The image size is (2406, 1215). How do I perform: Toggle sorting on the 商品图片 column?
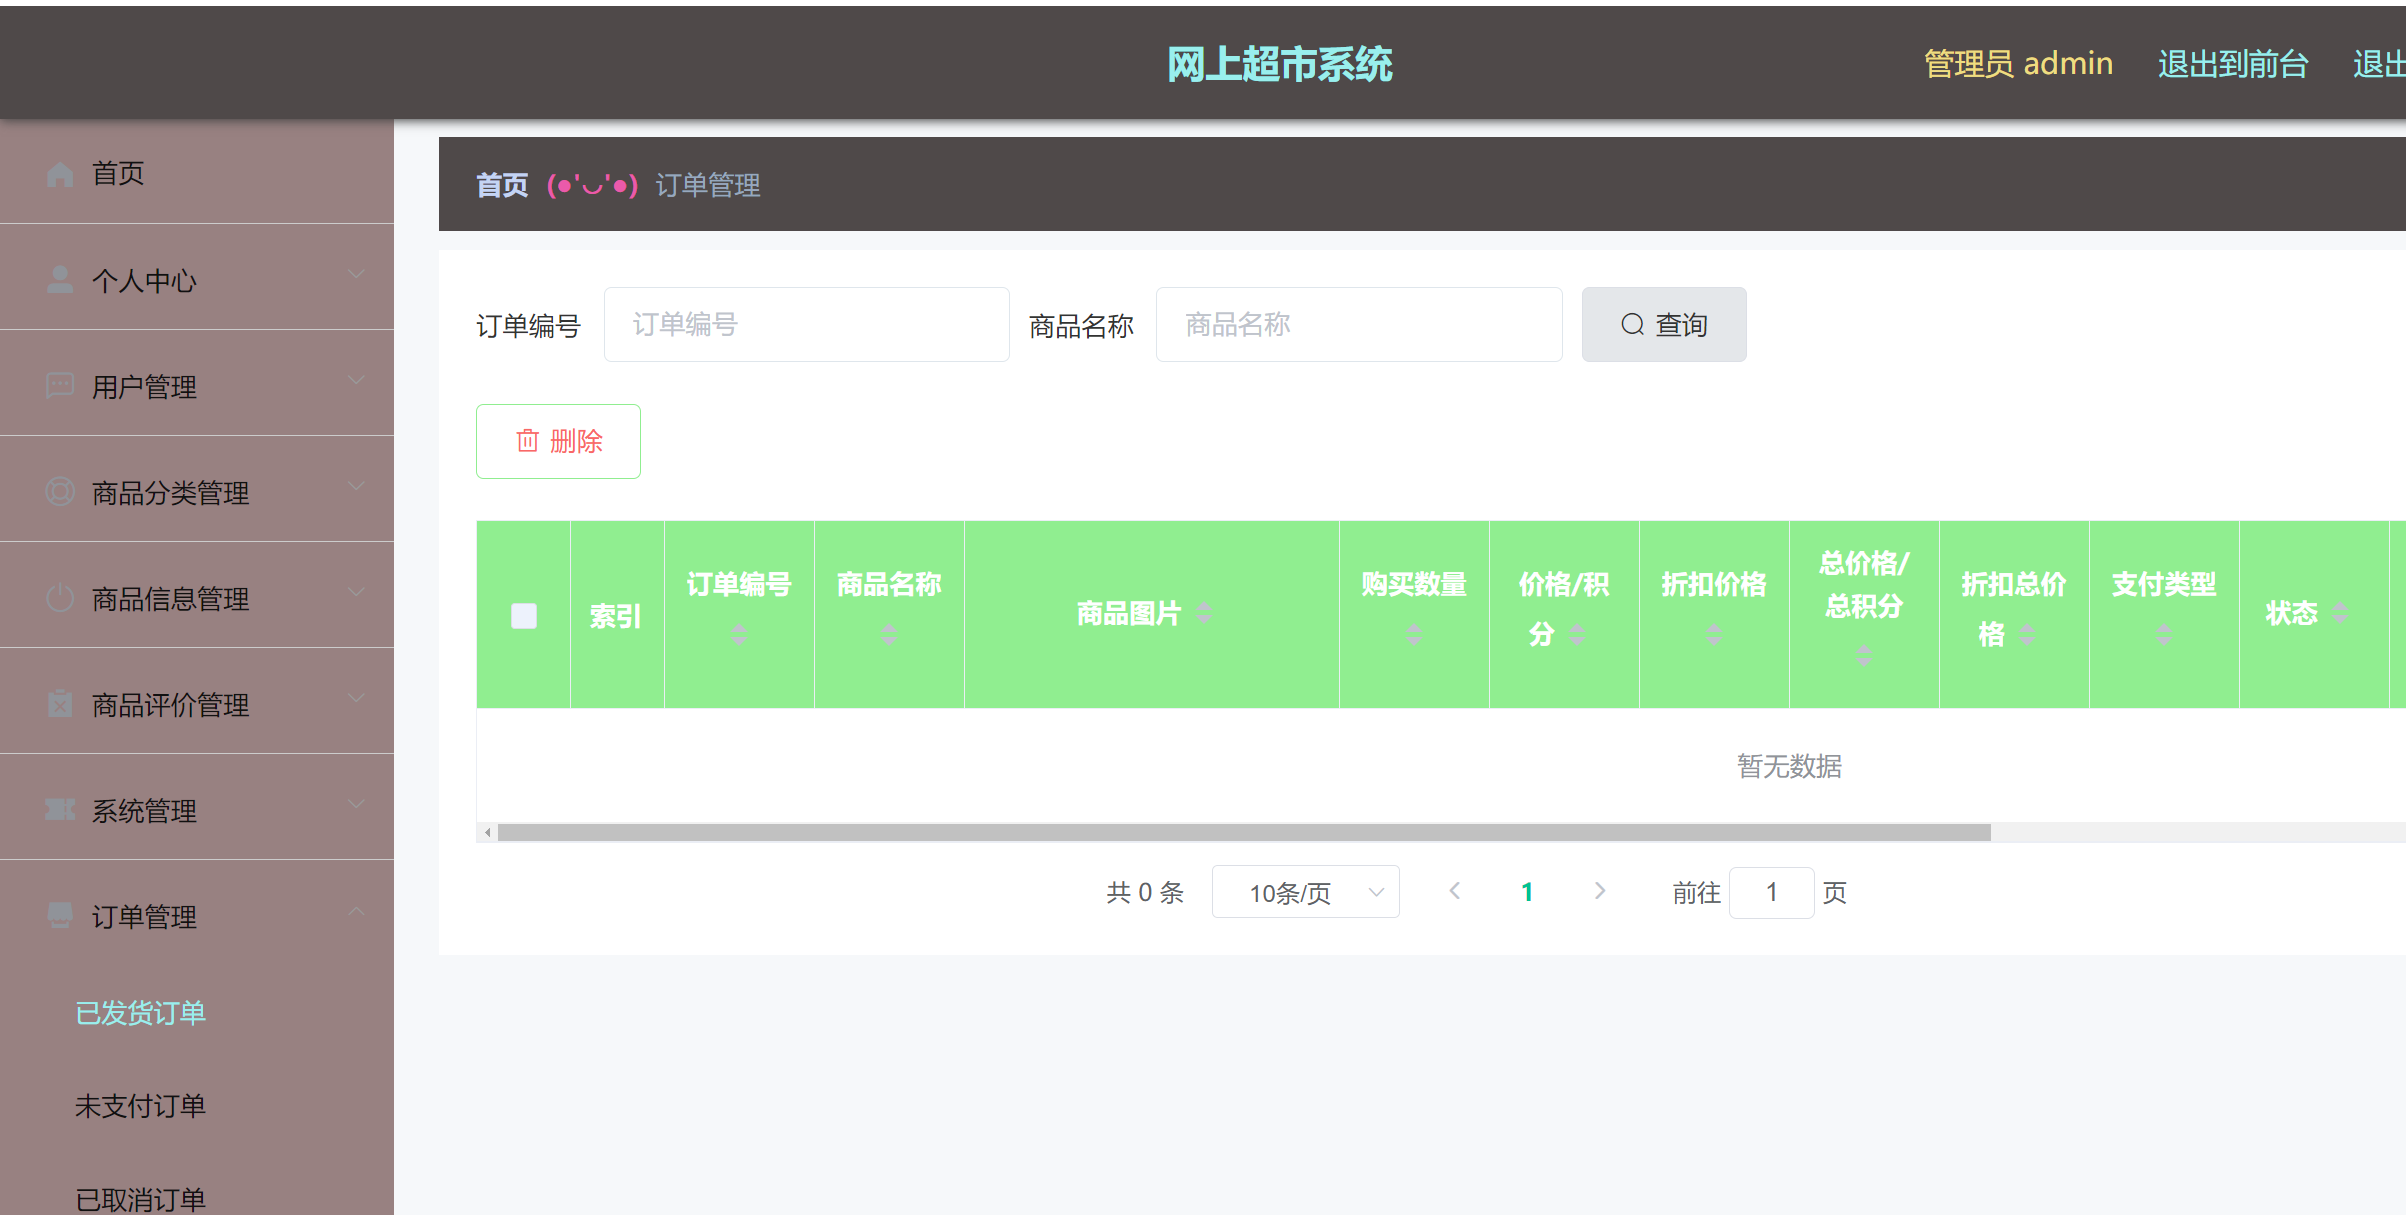pyautogui.click(x=1205, y=614)
